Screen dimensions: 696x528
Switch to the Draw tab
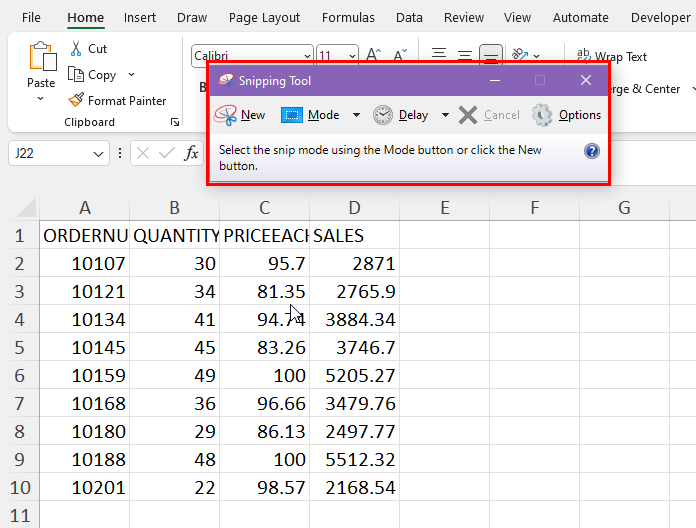click(192, 18)
